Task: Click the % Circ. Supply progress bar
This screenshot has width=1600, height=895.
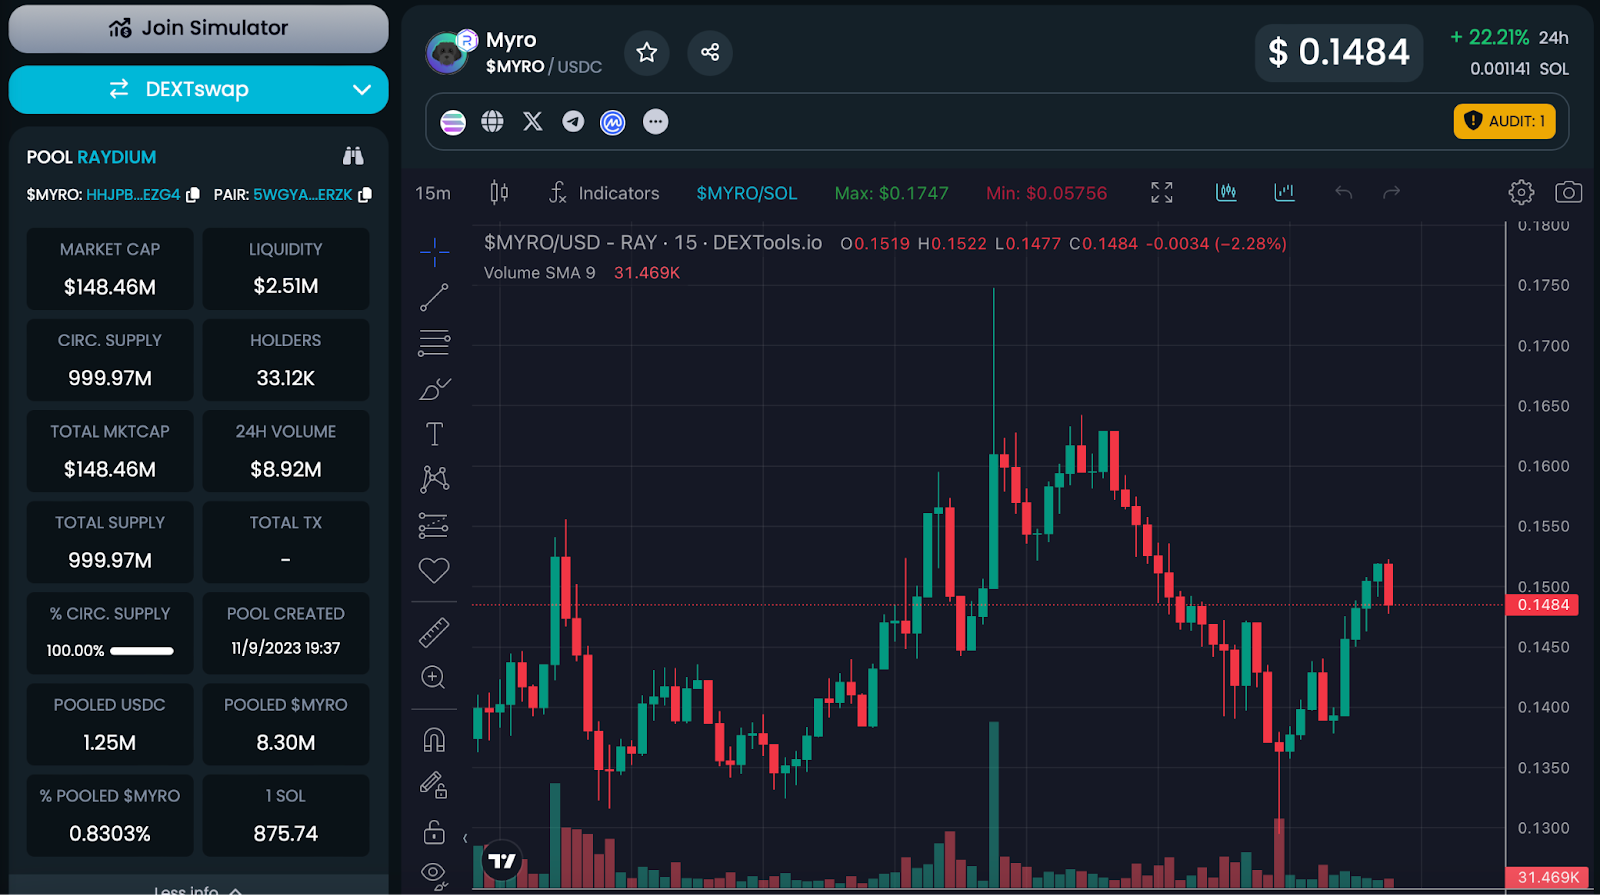Action: 142,651
